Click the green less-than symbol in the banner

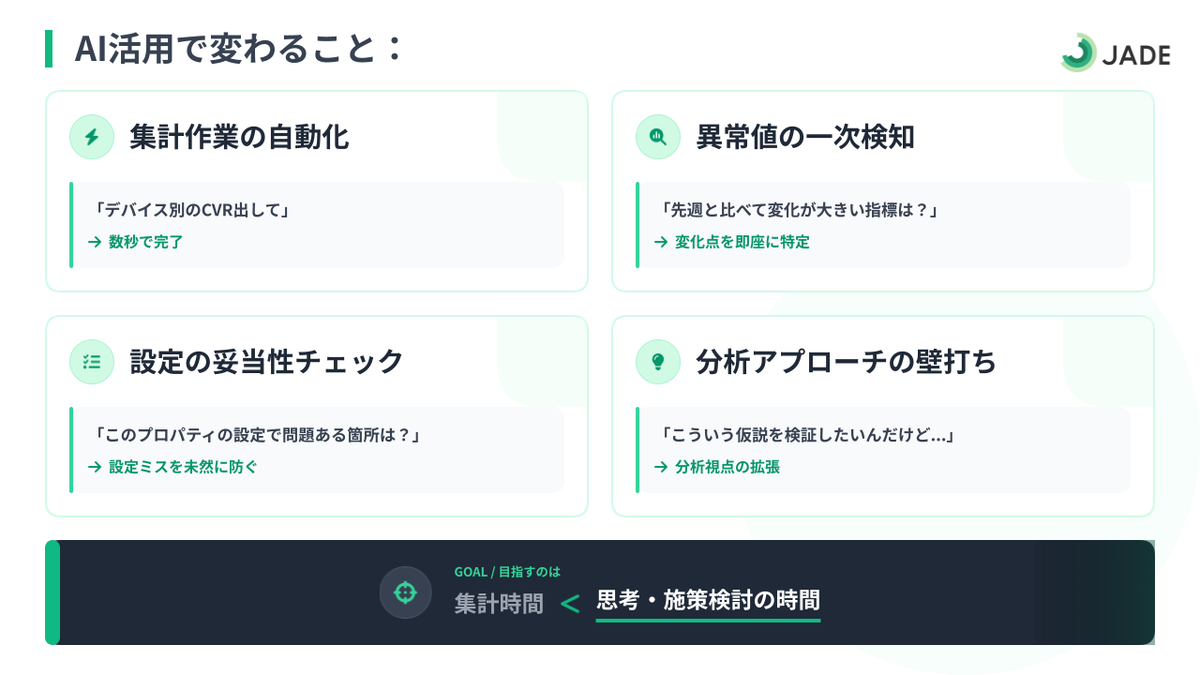570,603
